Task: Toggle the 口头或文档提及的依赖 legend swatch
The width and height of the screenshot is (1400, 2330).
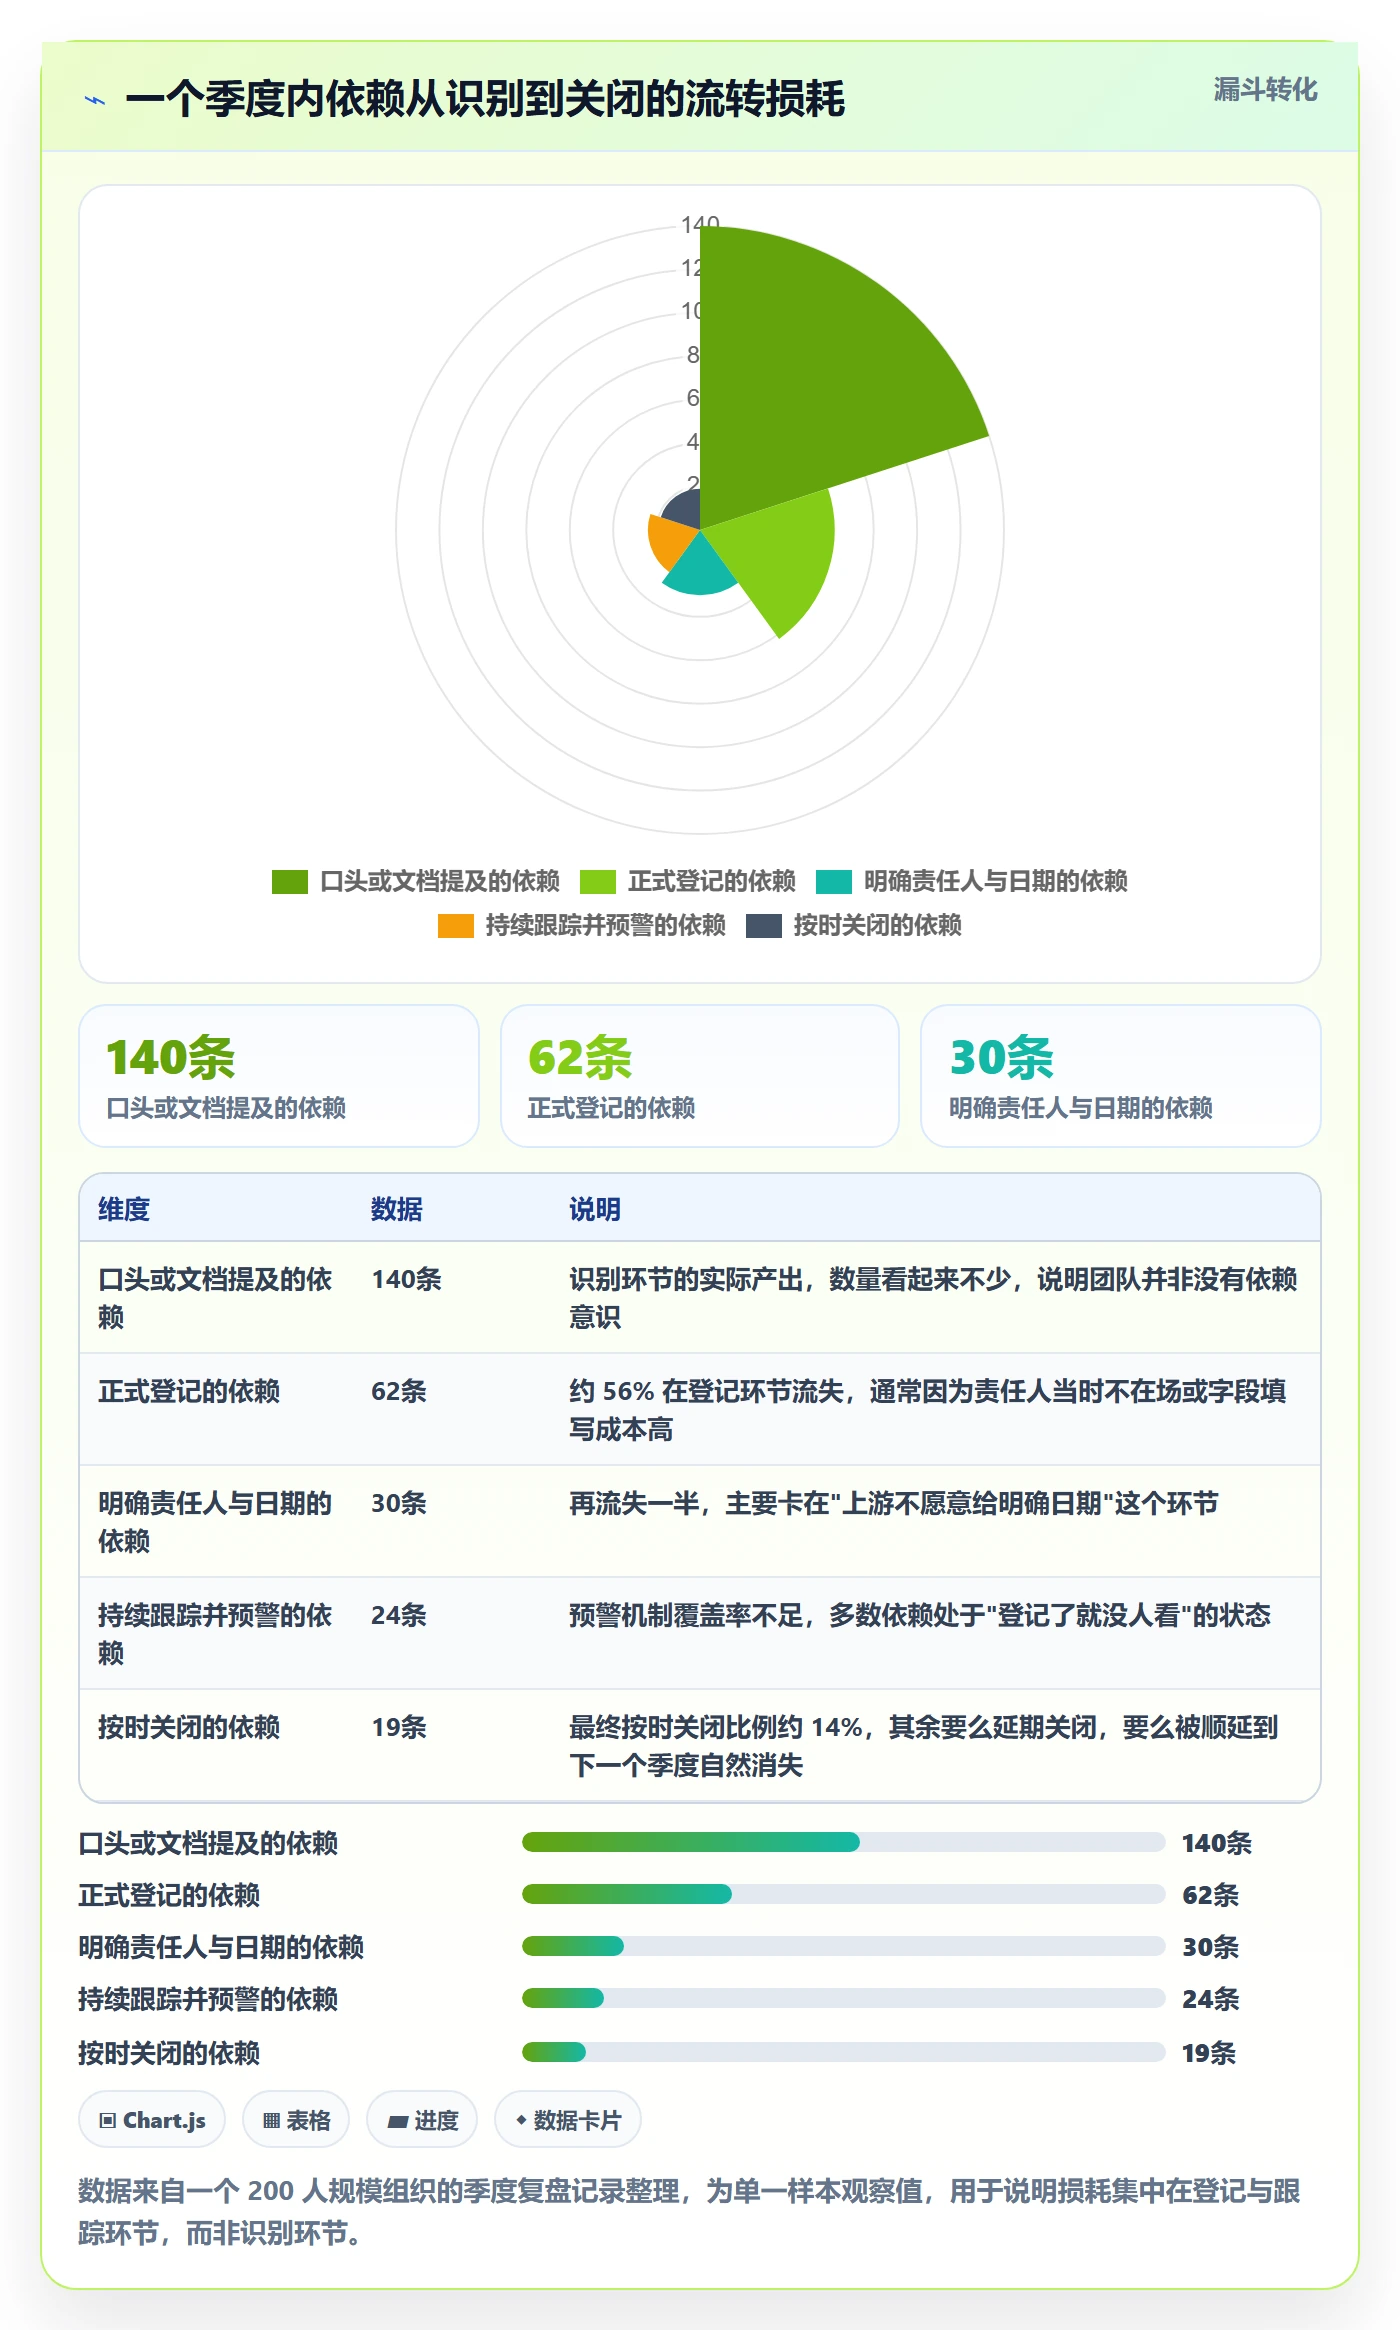Action: click(x=290, y=881)
